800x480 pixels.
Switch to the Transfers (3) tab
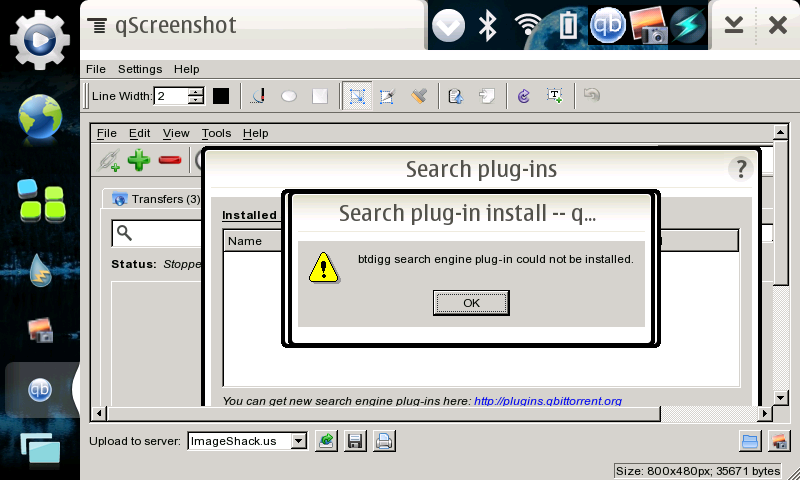point(157,199)
